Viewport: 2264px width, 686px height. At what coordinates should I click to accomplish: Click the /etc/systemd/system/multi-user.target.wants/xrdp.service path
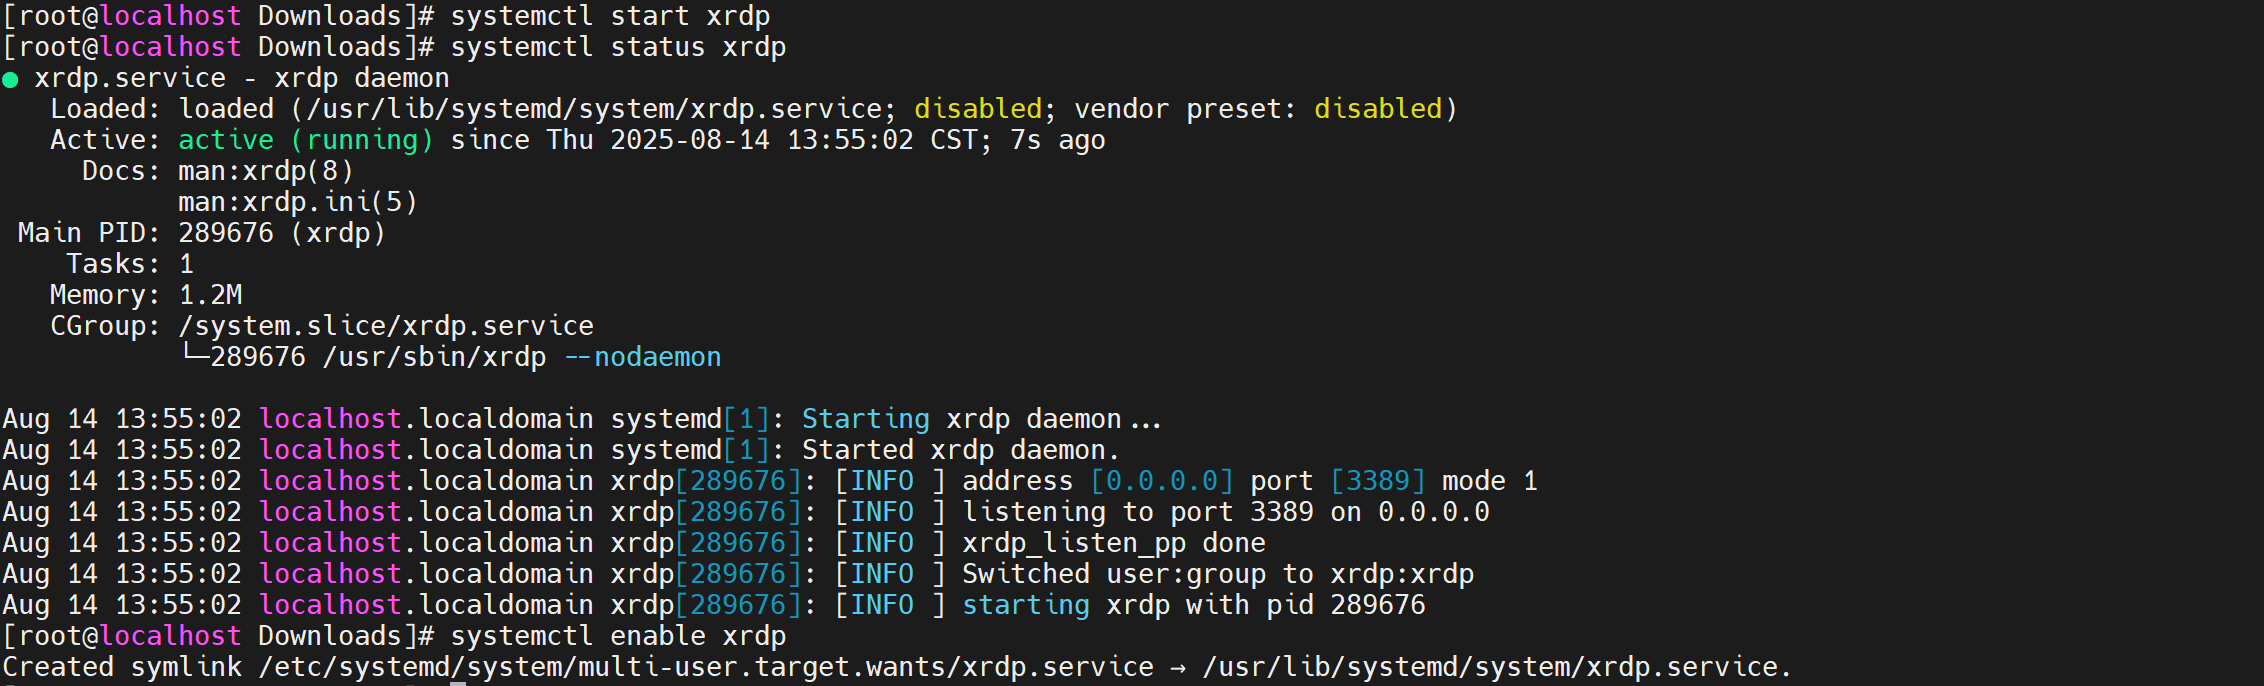coord(706,667)
